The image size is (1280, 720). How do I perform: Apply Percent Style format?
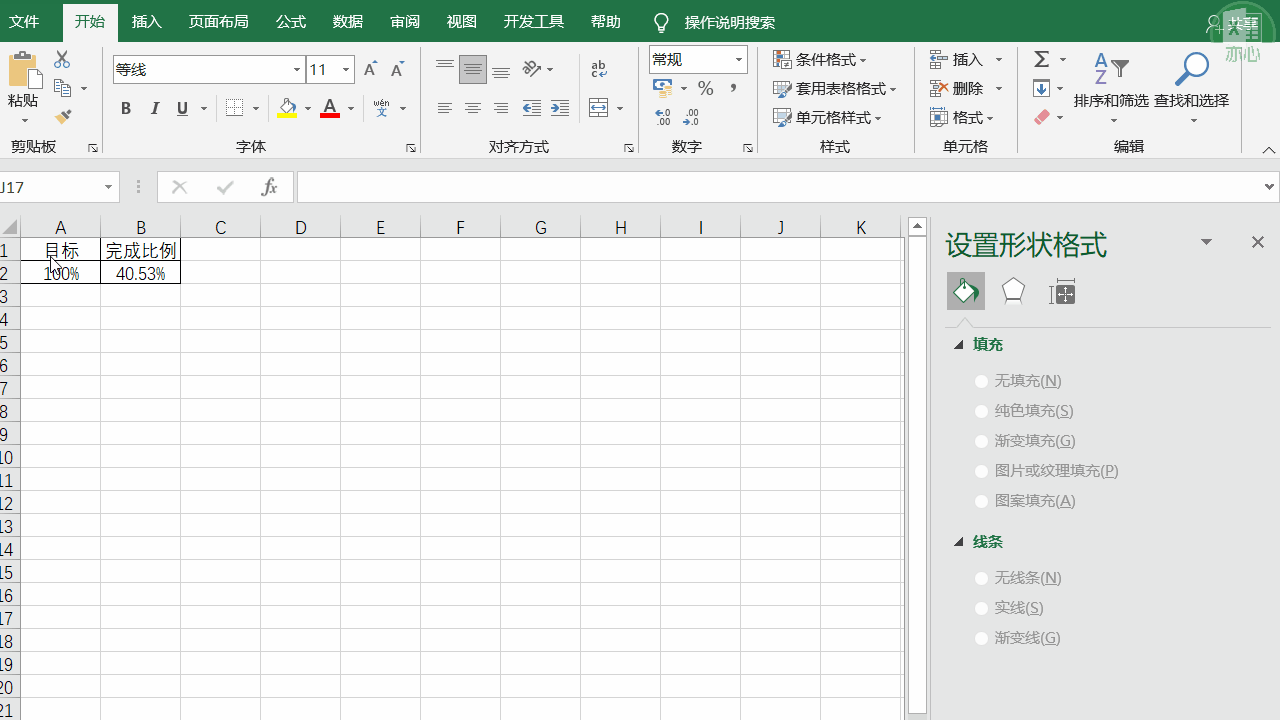click(x=706, y=88)
